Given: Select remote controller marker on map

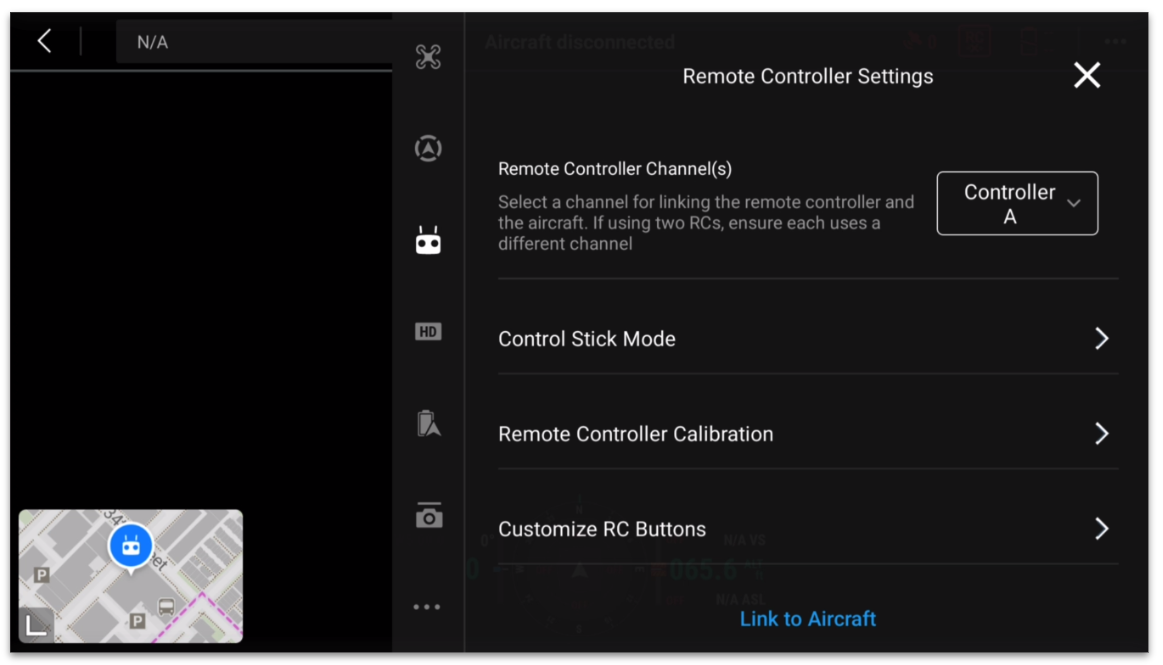Looking at the screenshot, I should point(131,547).
